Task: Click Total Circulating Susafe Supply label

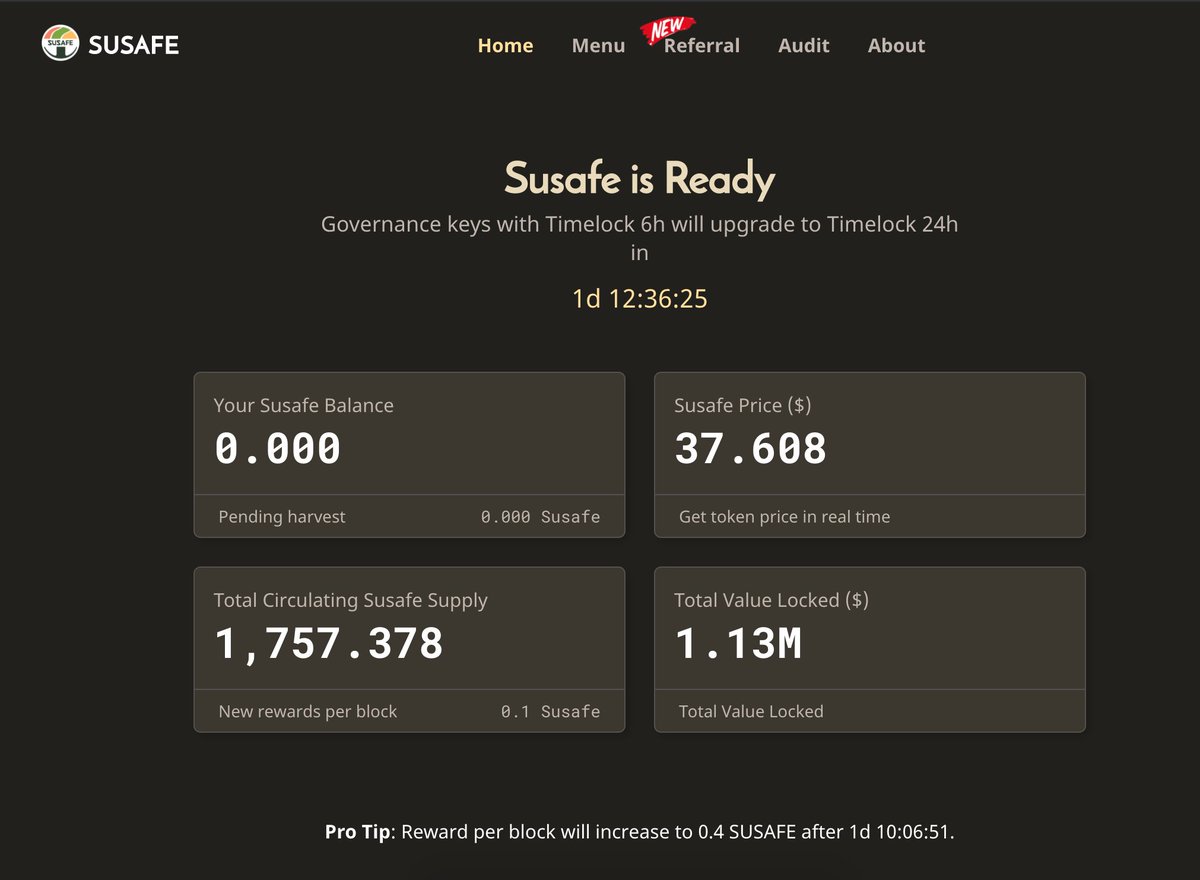Action: pyautogui.click(x=351, y=600)
